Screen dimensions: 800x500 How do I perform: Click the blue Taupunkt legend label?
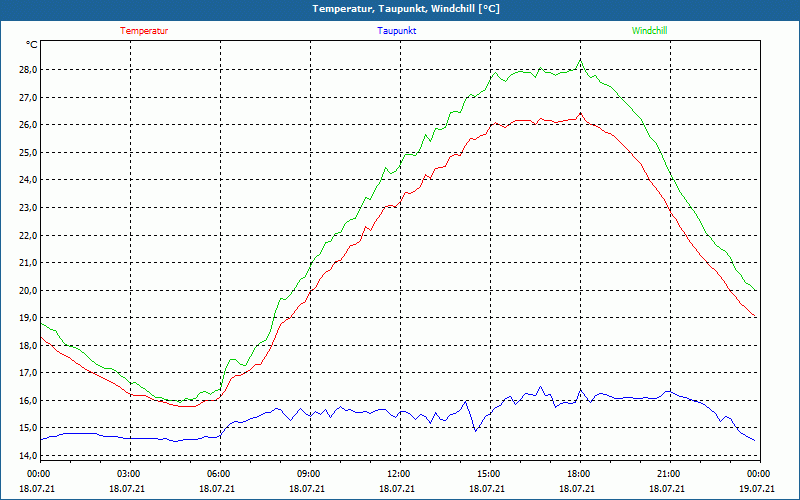click(396, 31)
